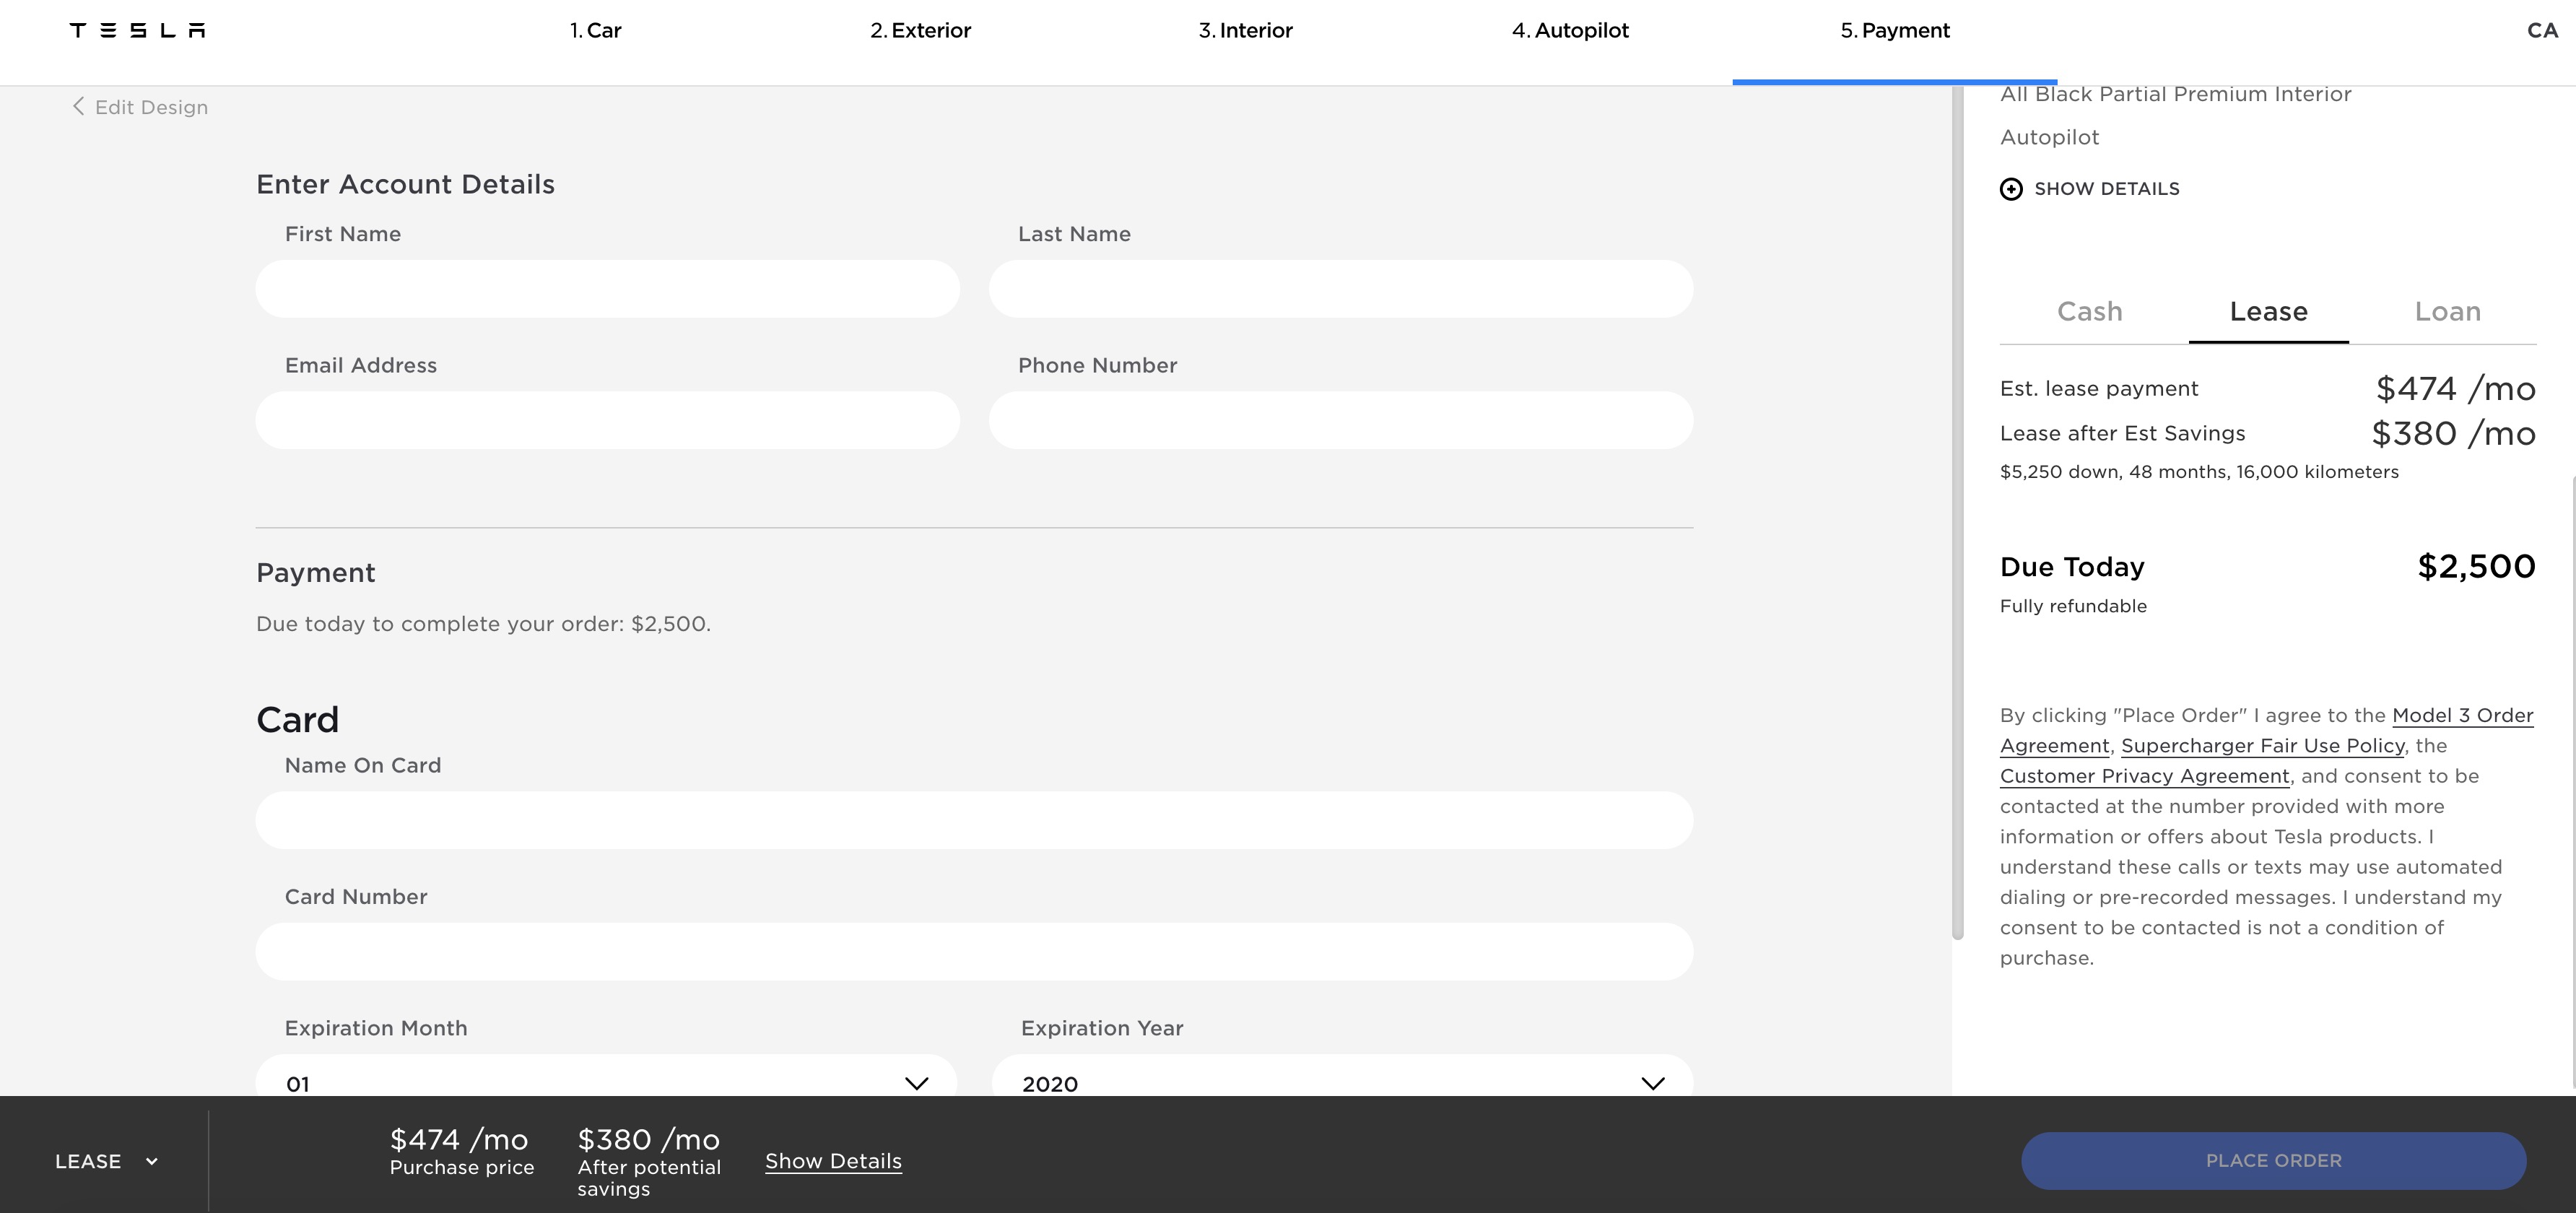The width and height of the screenshot is (2576, 1213).
Task: Navigate to step 4. Autopilot
Action: point(1570,30)
